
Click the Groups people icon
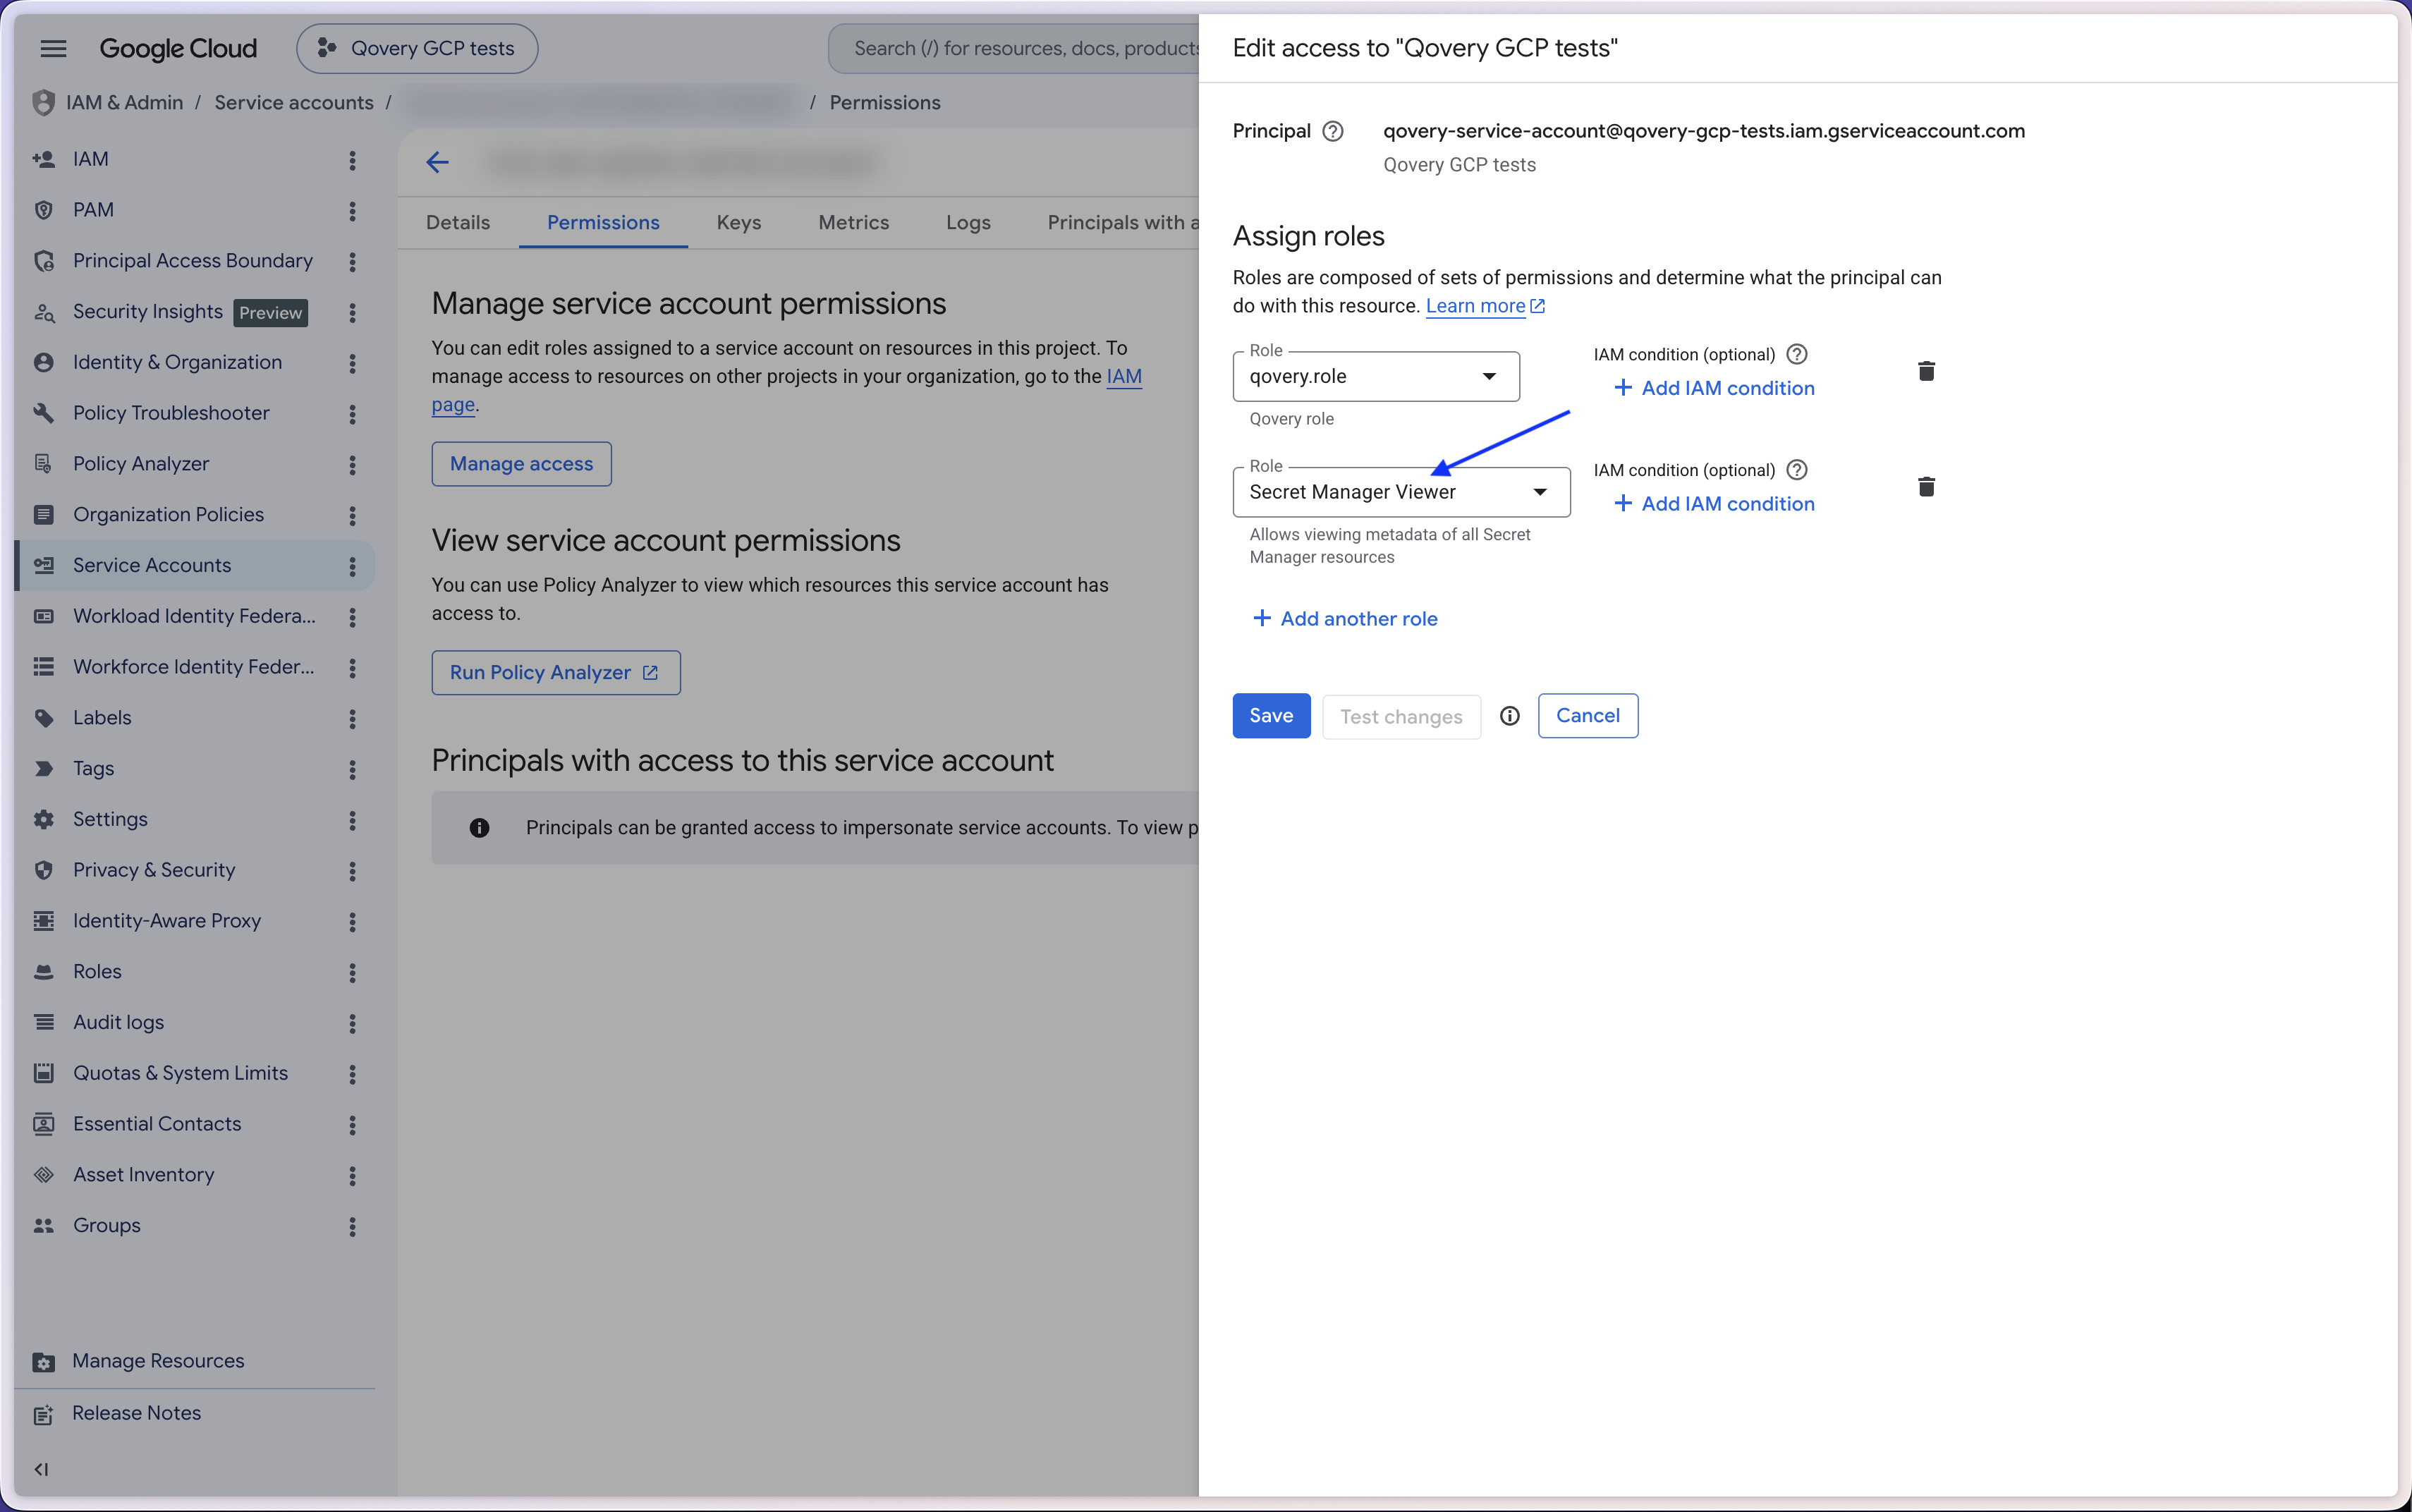43,1226
